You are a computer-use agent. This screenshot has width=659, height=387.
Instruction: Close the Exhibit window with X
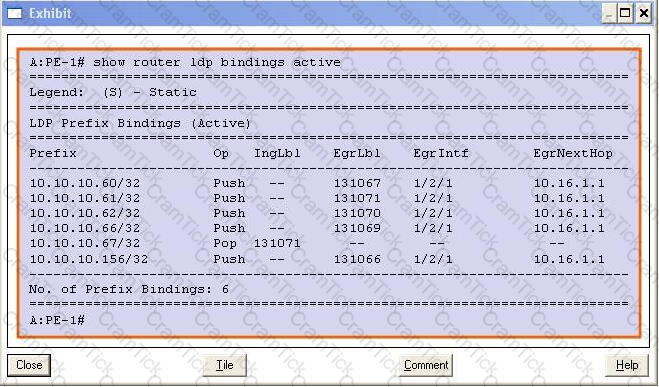coord(643,13)
